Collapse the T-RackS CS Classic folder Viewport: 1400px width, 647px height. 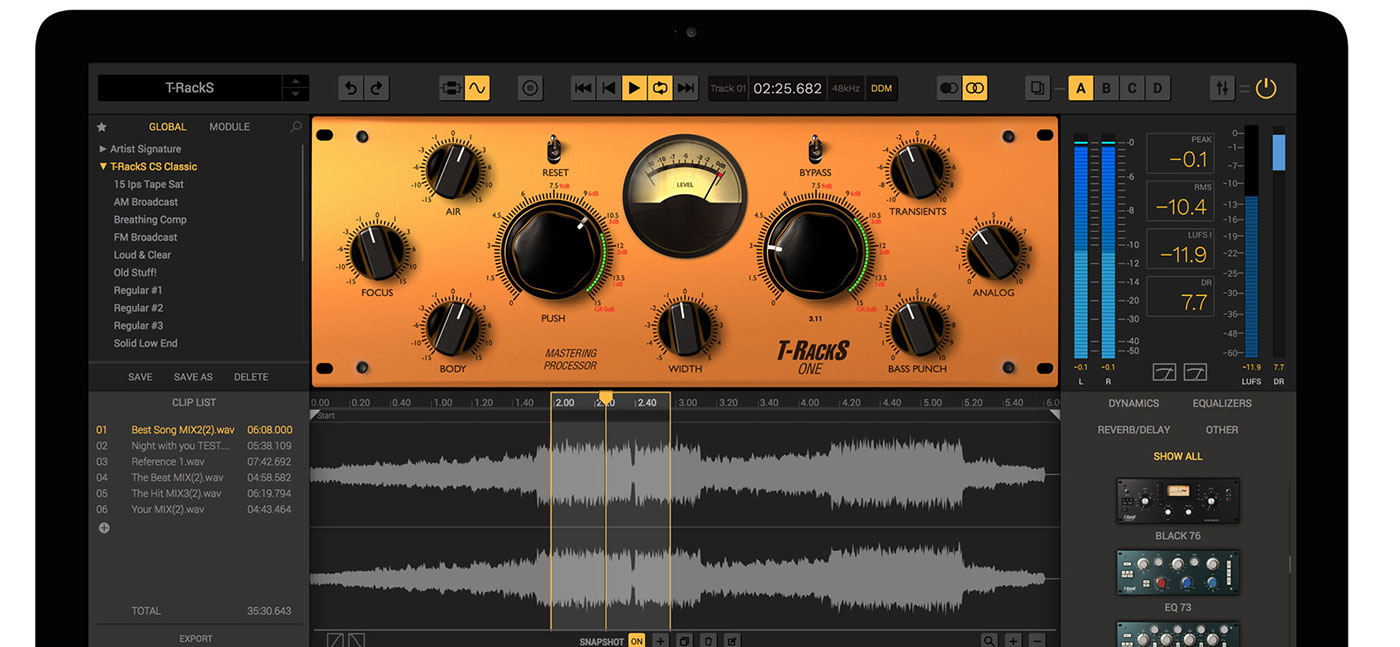tap(103, 167)
